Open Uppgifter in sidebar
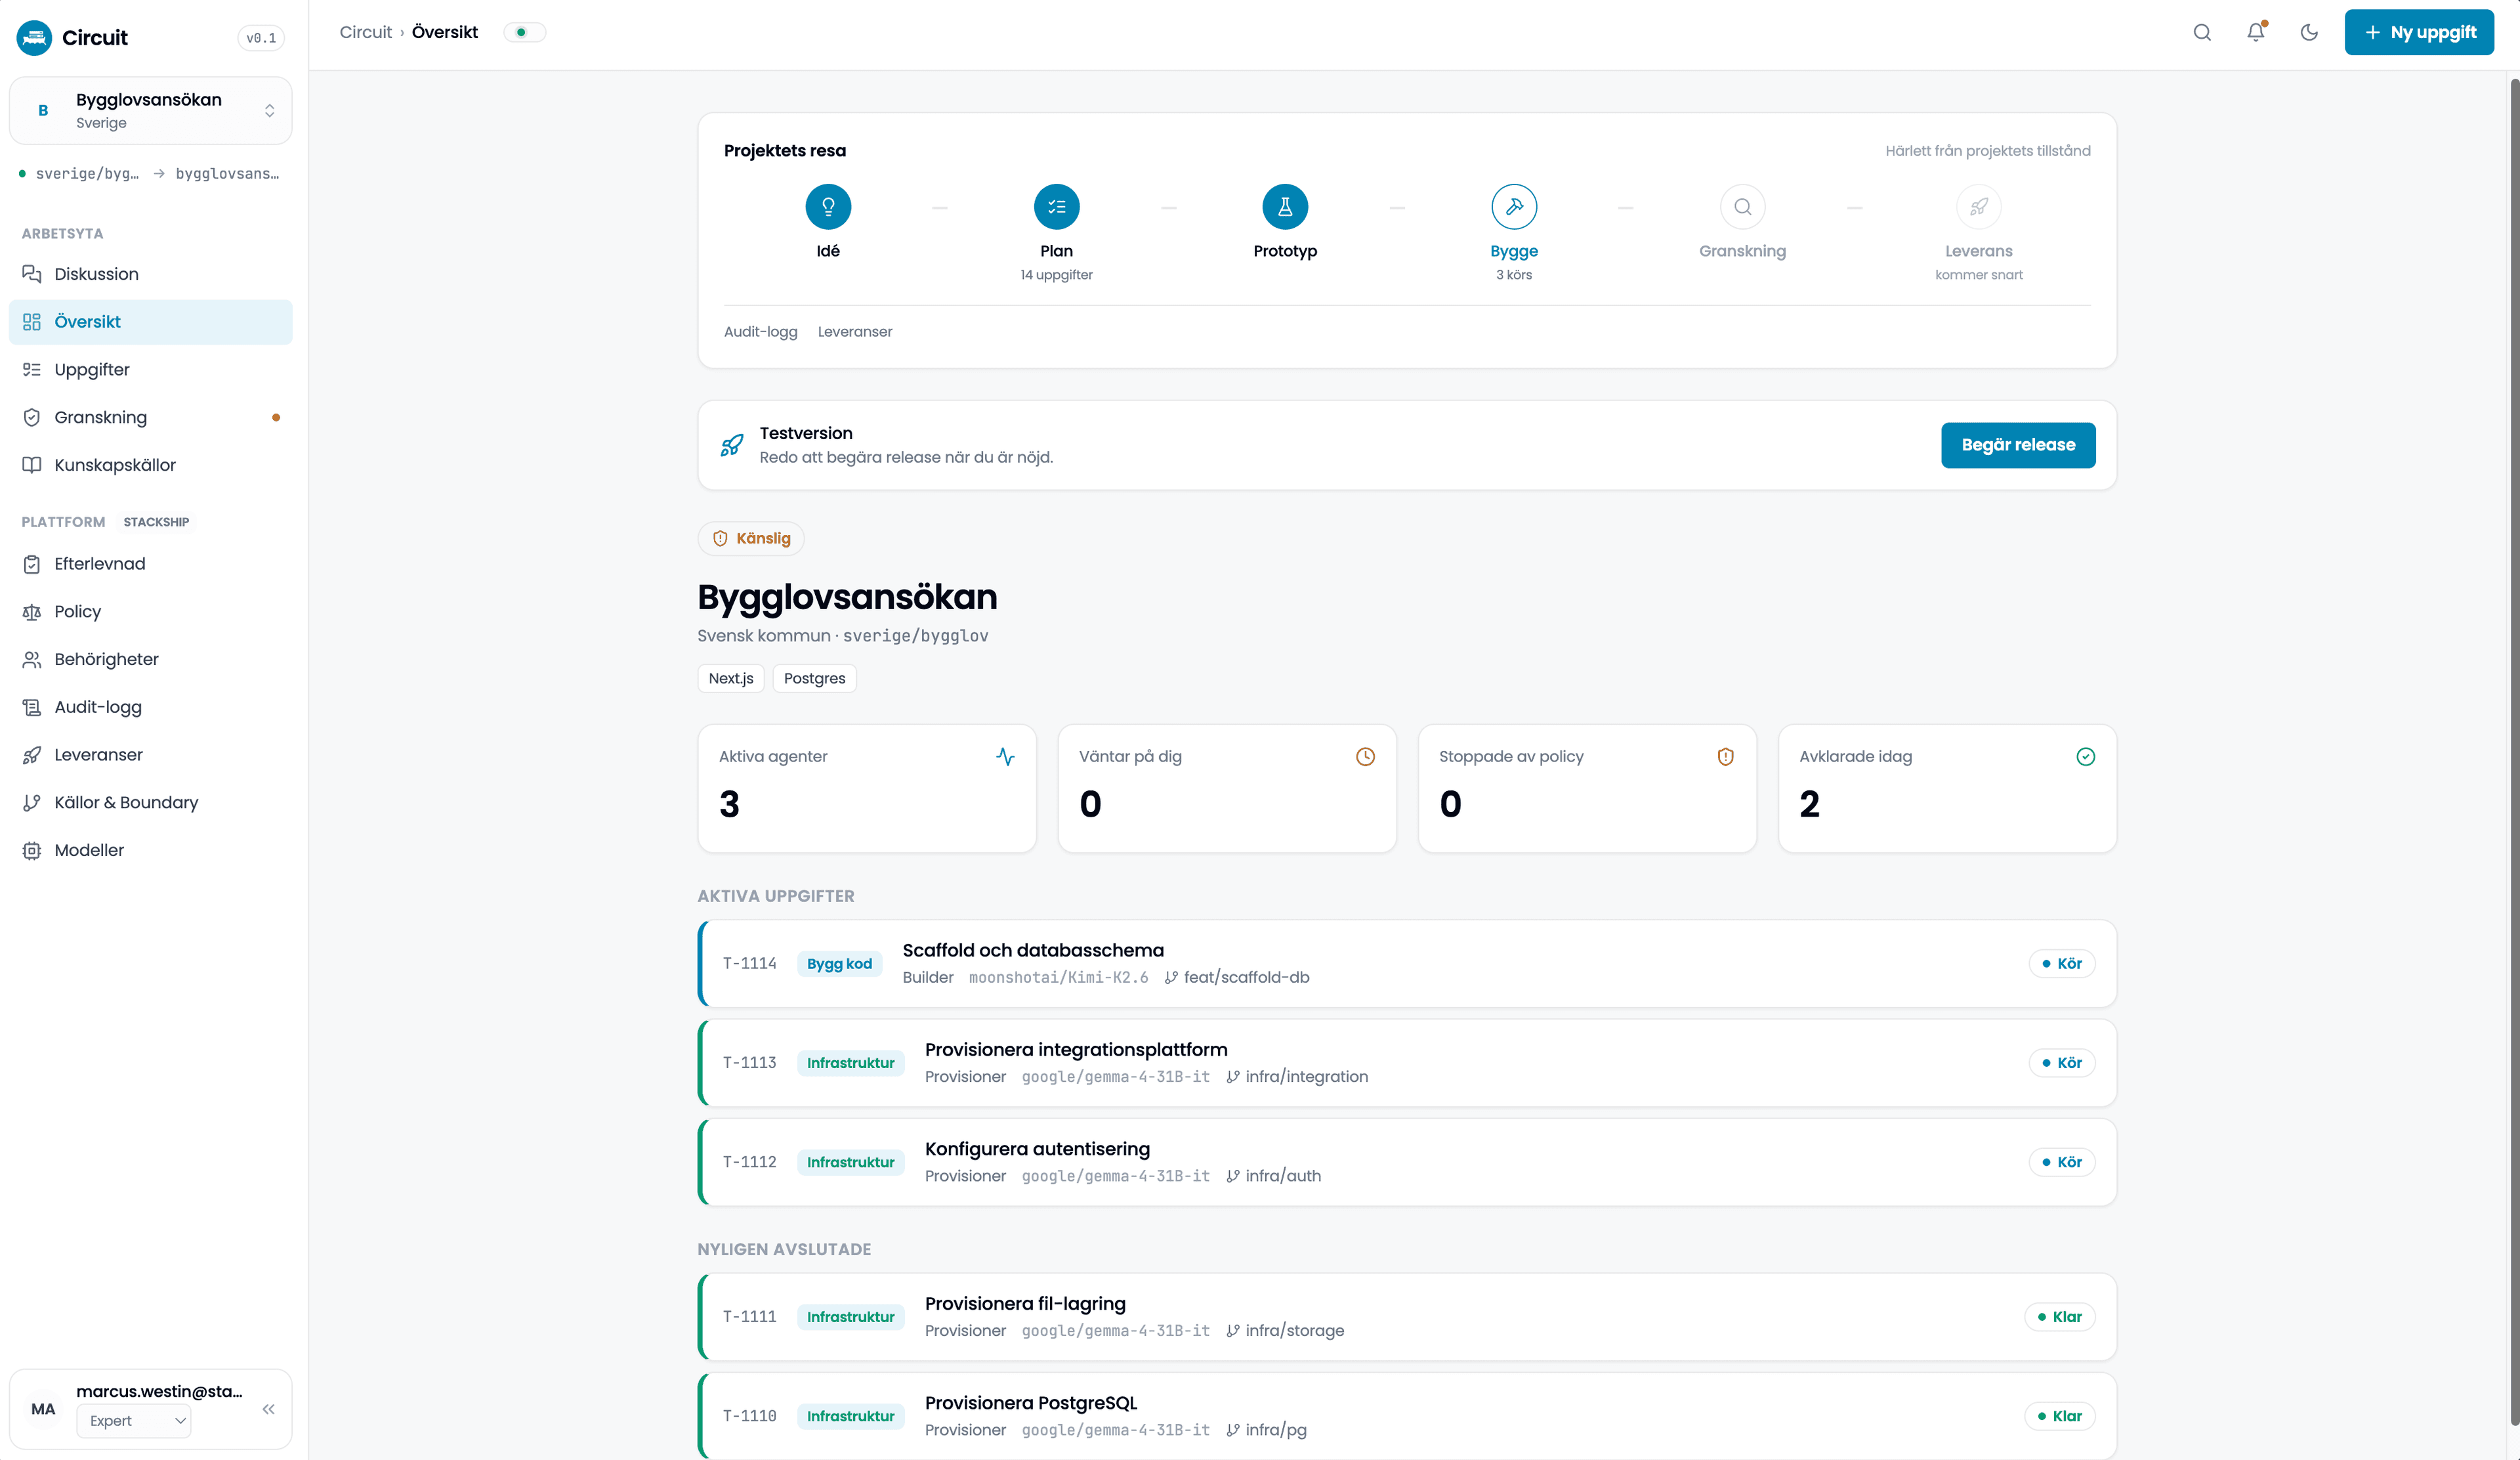 click(x=151, y=370)
